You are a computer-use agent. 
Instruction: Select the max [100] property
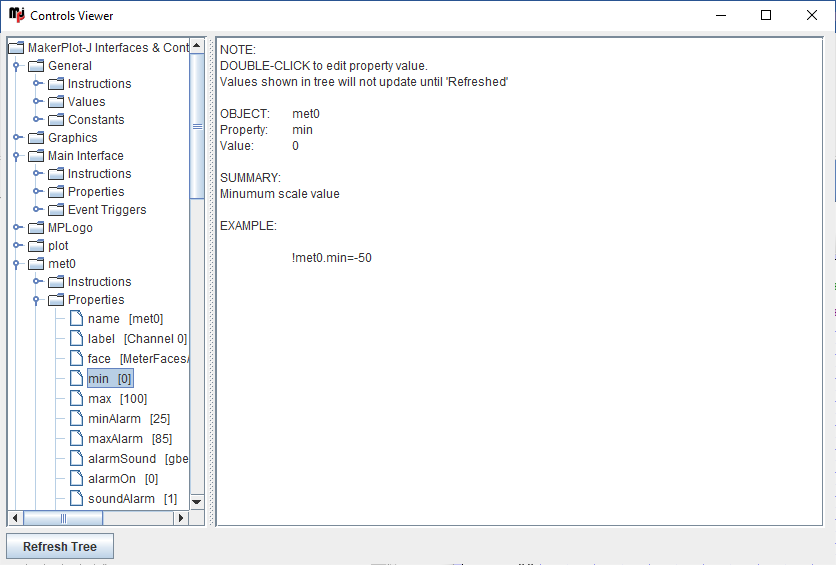pyautogui.click(x=117, y=399)
